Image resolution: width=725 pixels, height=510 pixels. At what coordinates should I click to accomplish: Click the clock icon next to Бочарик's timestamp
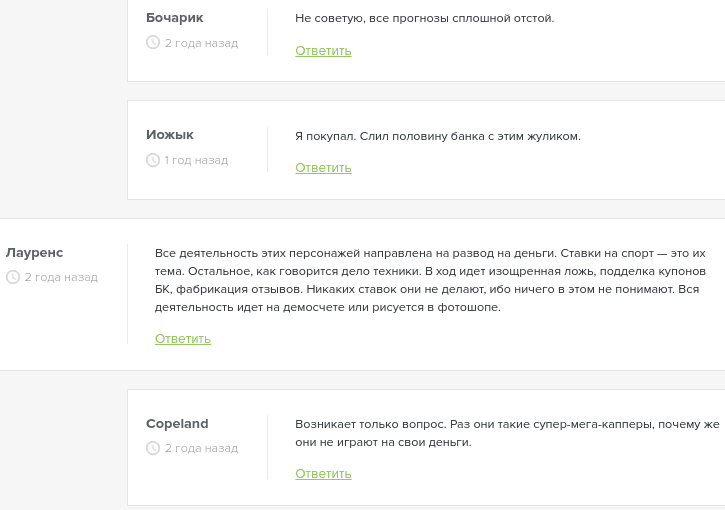click(153, 43)
